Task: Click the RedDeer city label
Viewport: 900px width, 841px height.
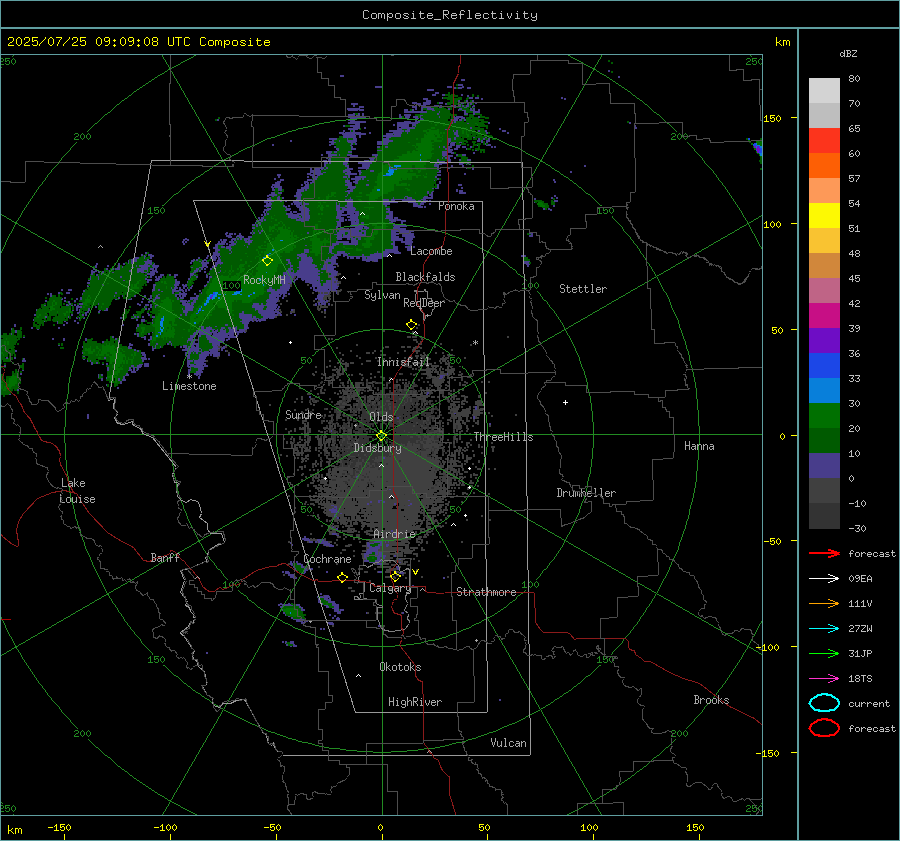Action: click(424, 303)
